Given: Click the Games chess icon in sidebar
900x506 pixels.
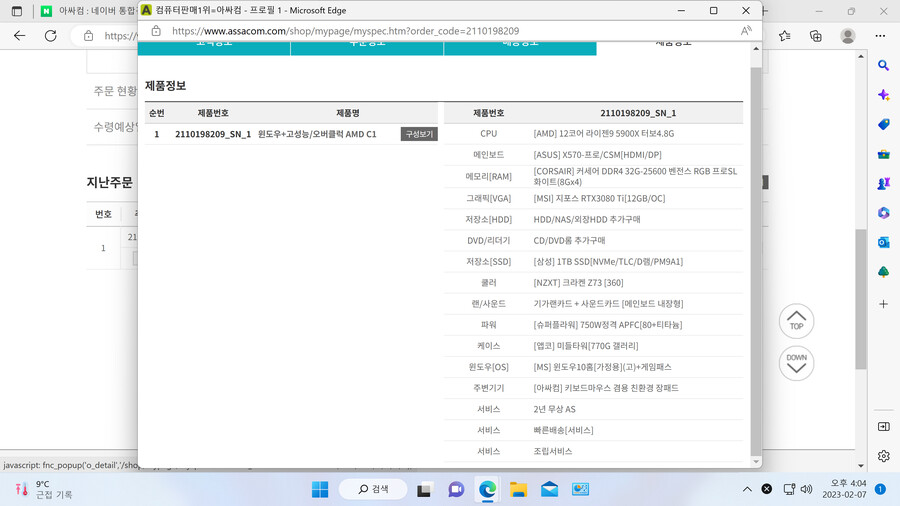Looking at the screenshot, I should (x=883, y=184).
